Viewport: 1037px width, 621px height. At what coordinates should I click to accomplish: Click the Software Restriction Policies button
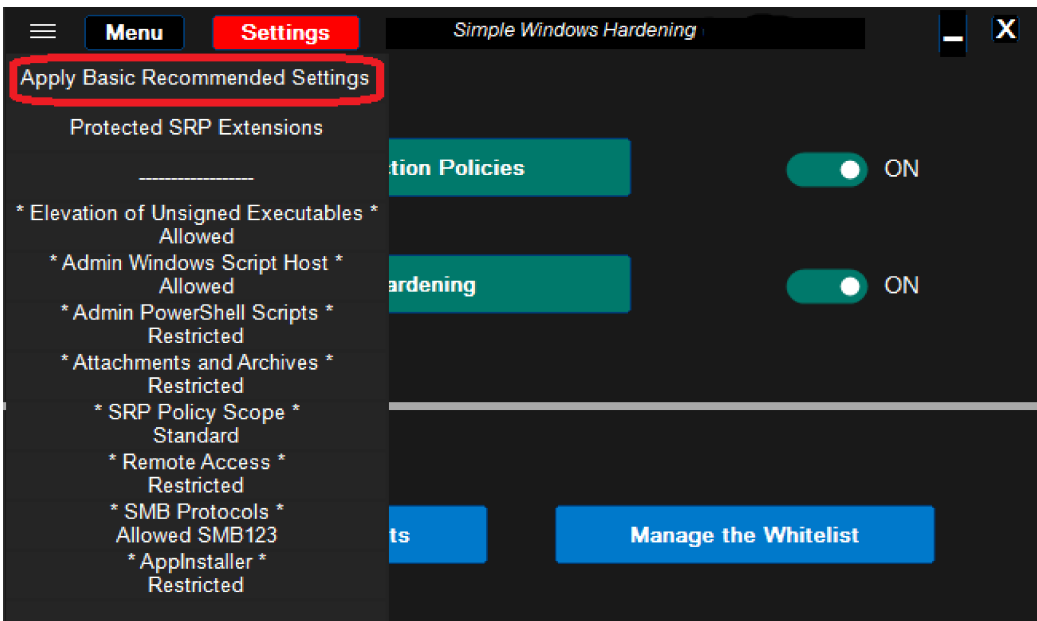coord(508,168)
